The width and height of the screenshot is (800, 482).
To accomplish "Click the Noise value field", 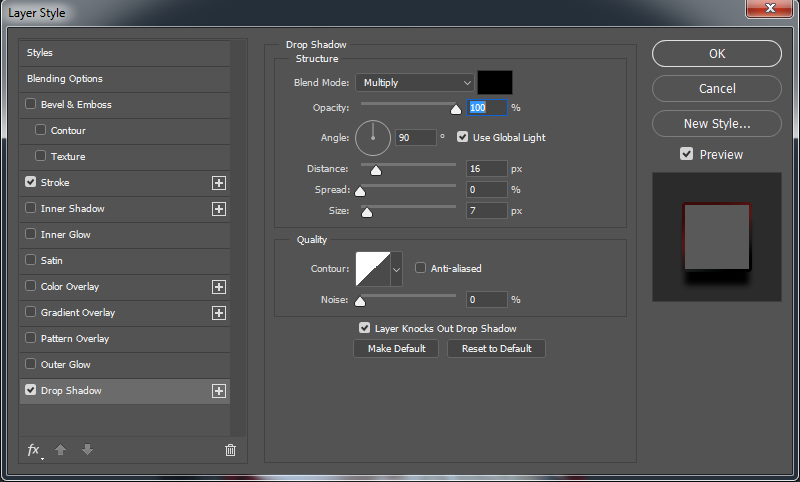I will (487, 300).
